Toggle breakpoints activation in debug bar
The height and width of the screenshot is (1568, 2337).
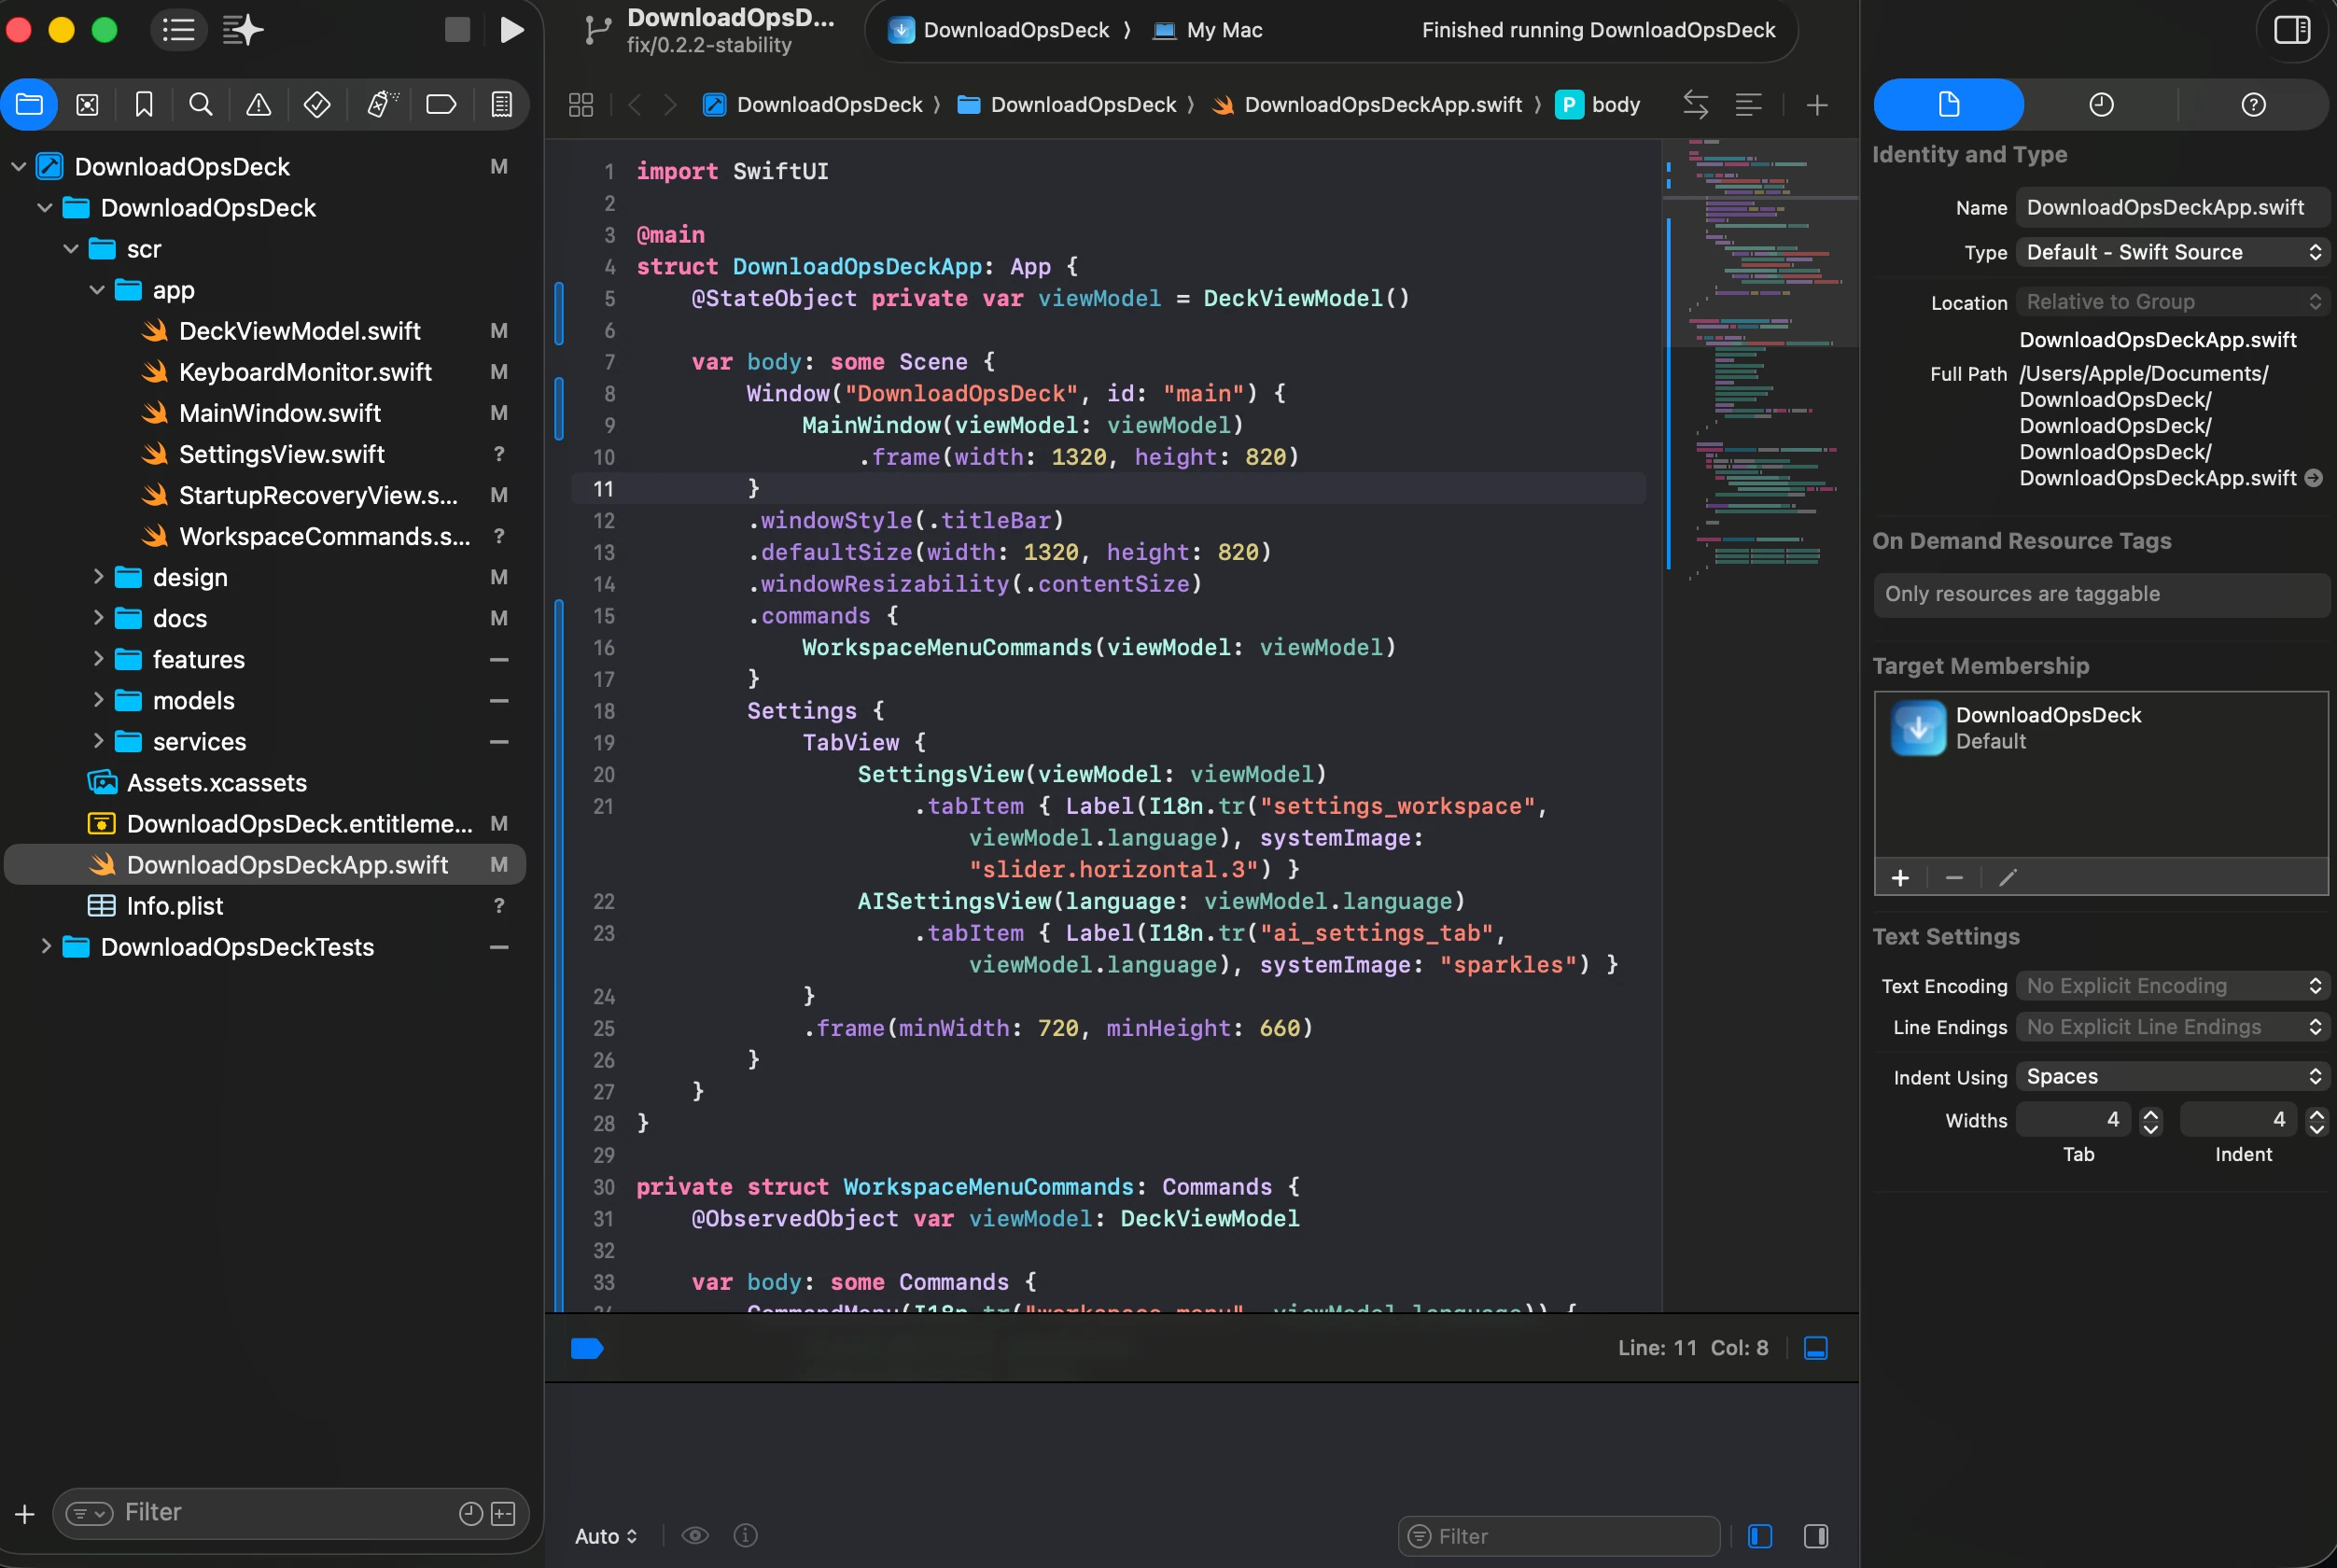pos(587,1348)
